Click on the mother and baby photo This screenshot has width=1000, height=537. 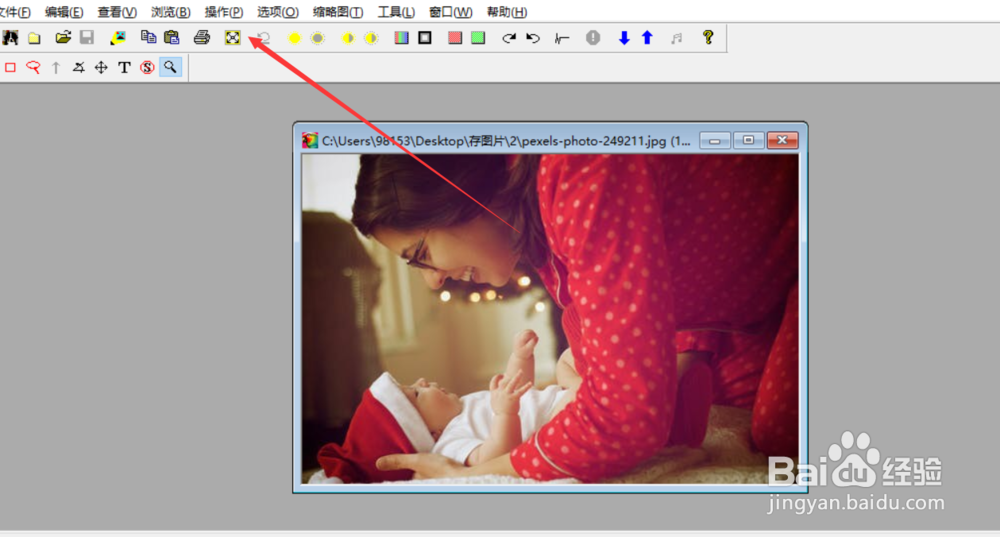click(550, 319)
